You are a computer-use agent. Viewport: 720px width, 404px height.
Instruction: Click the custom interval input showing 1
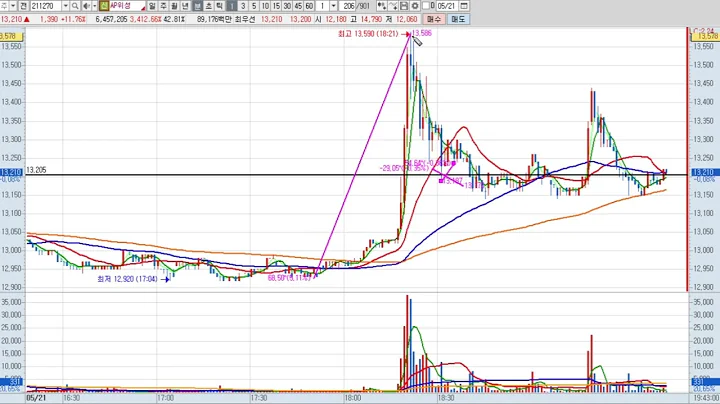[x=323, y=6]
